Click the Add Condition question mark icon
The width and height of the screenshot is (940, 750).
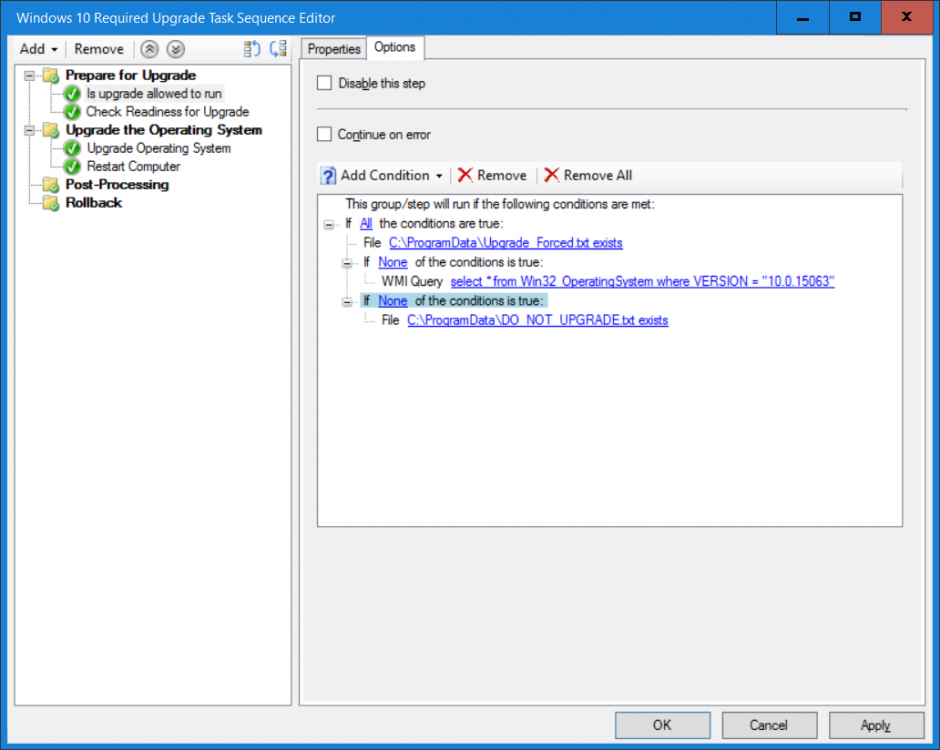tap(328, 176)
